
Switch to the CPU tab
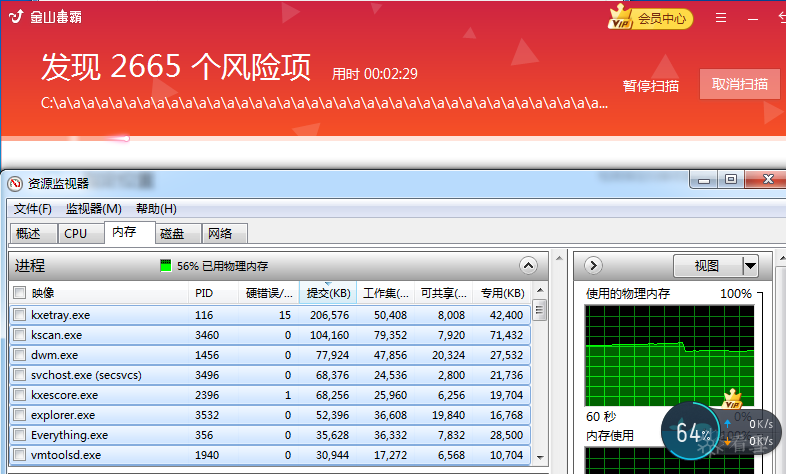(81, 233)
